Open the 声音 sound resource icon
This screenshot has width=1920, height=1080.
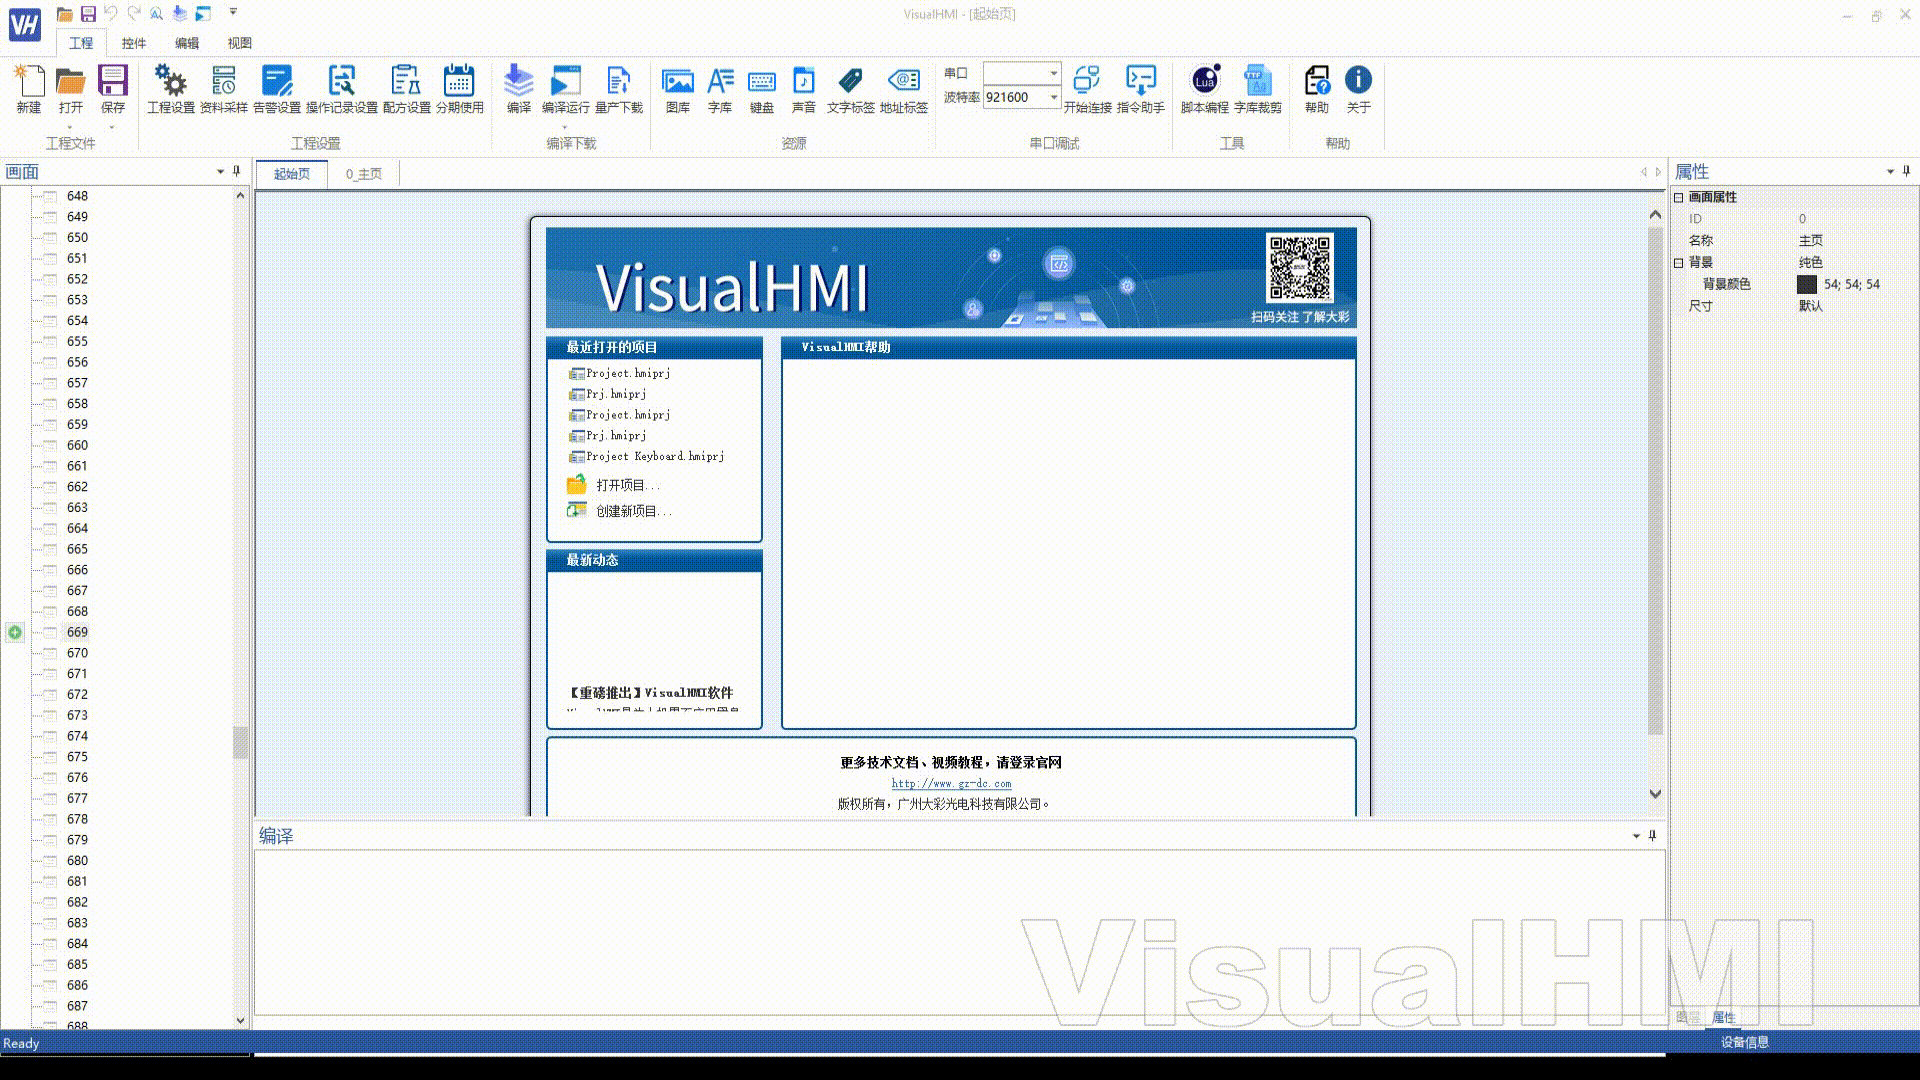(x=803, y=82)
